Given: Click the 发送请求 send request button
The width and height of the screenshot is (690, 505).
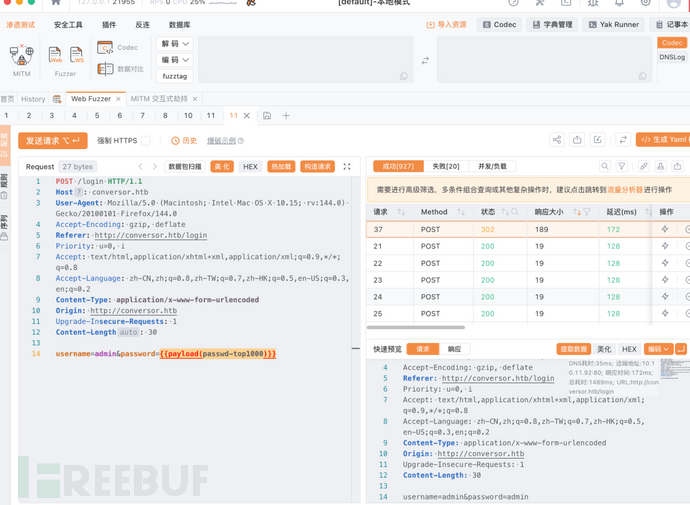Looking at the screenshot, I should click(52, 141).
